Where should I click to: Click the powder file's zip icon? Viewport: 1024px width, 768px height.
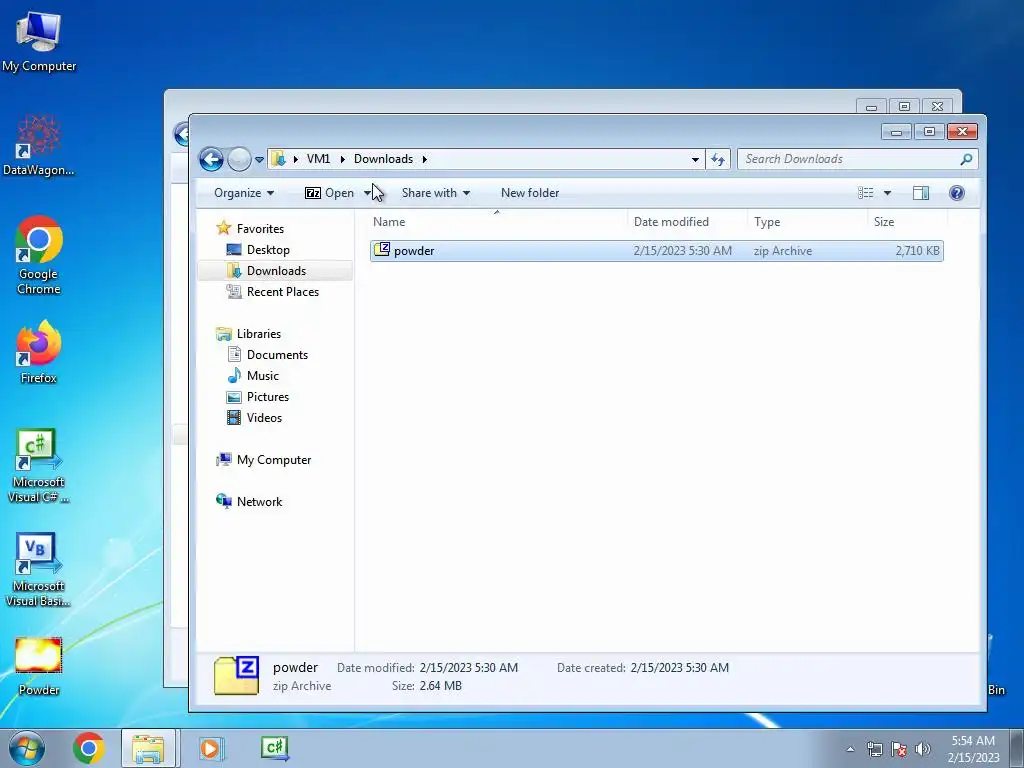point(382,250)
